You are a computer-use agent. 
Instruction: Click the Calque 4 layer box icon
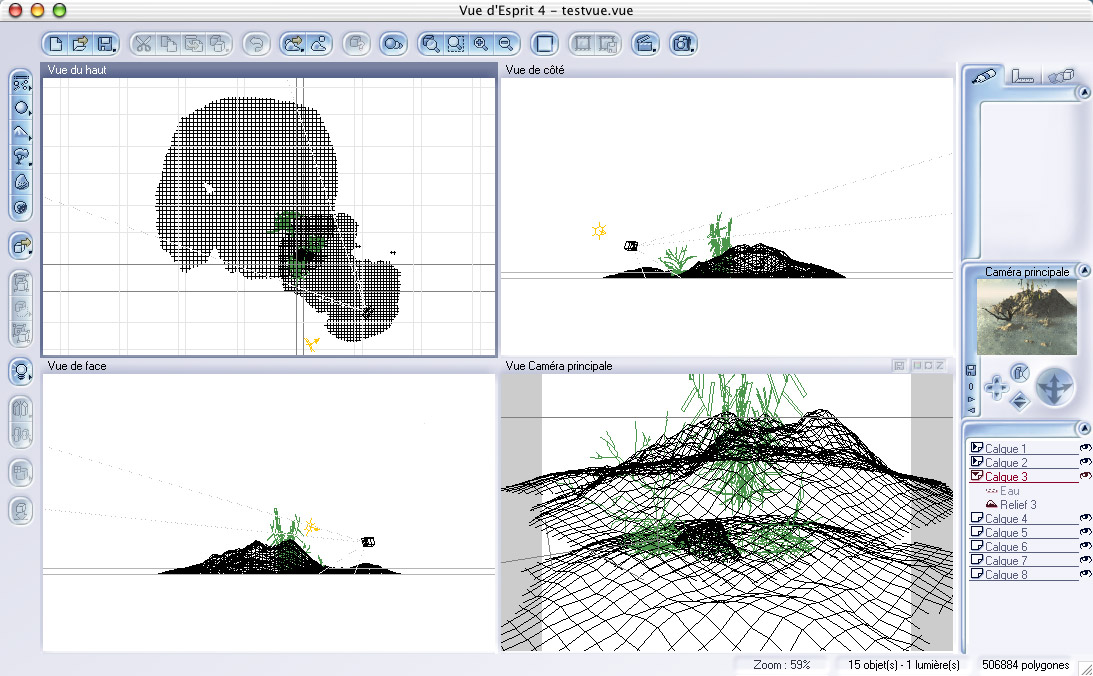click(977, 518)
